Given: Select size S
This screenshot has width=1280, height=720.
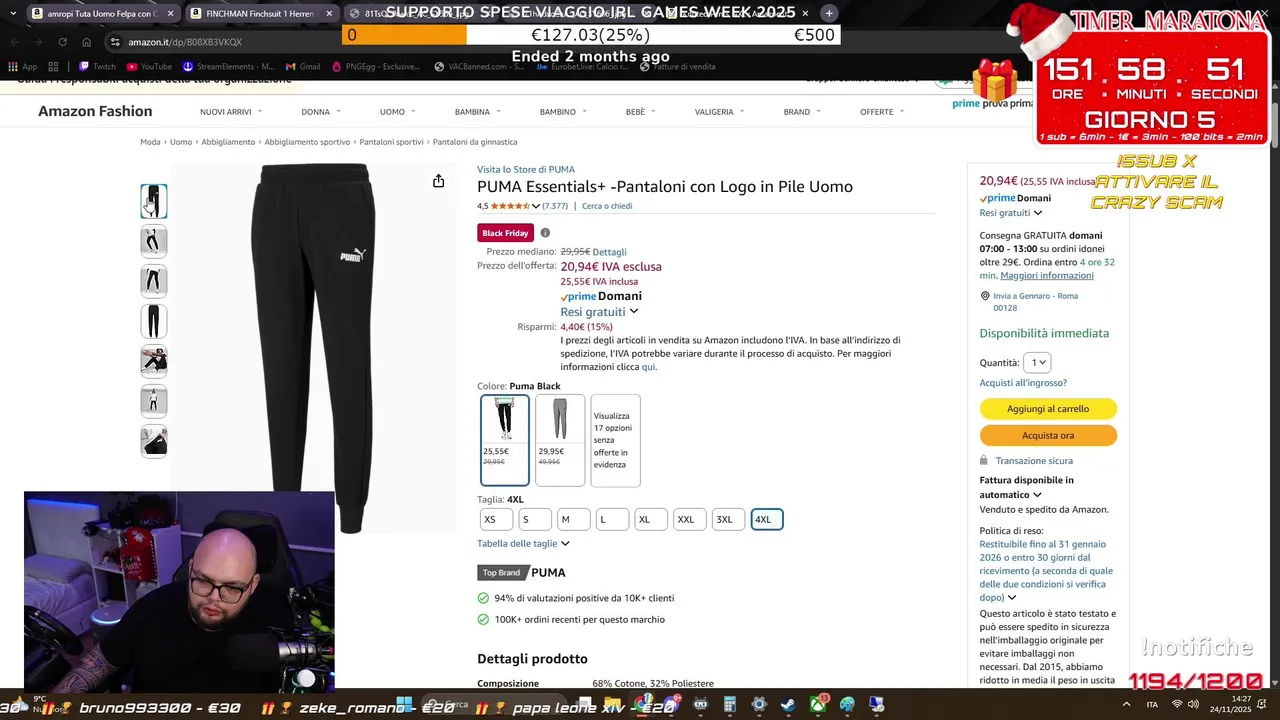Looking at the screenshot, I should point(534,519).
